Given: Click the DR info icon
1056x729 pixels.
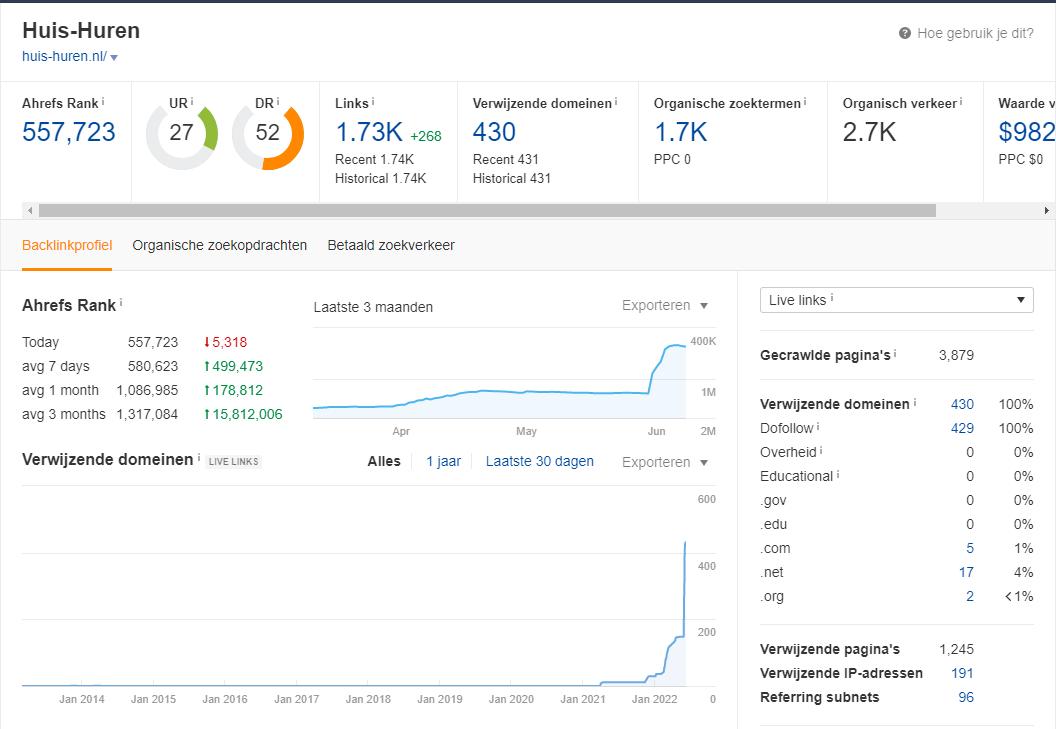Looking at the screenshot, I should [277, 102].
